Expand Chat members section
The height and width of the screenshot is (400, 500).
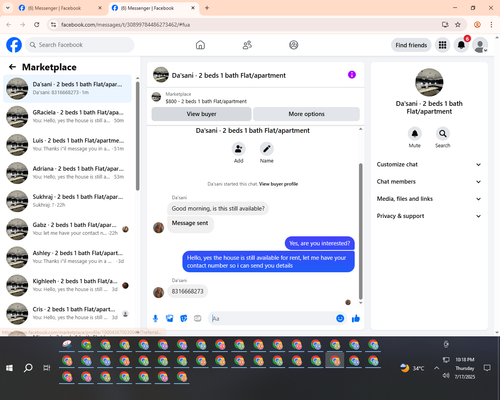(x=429, y=182)
